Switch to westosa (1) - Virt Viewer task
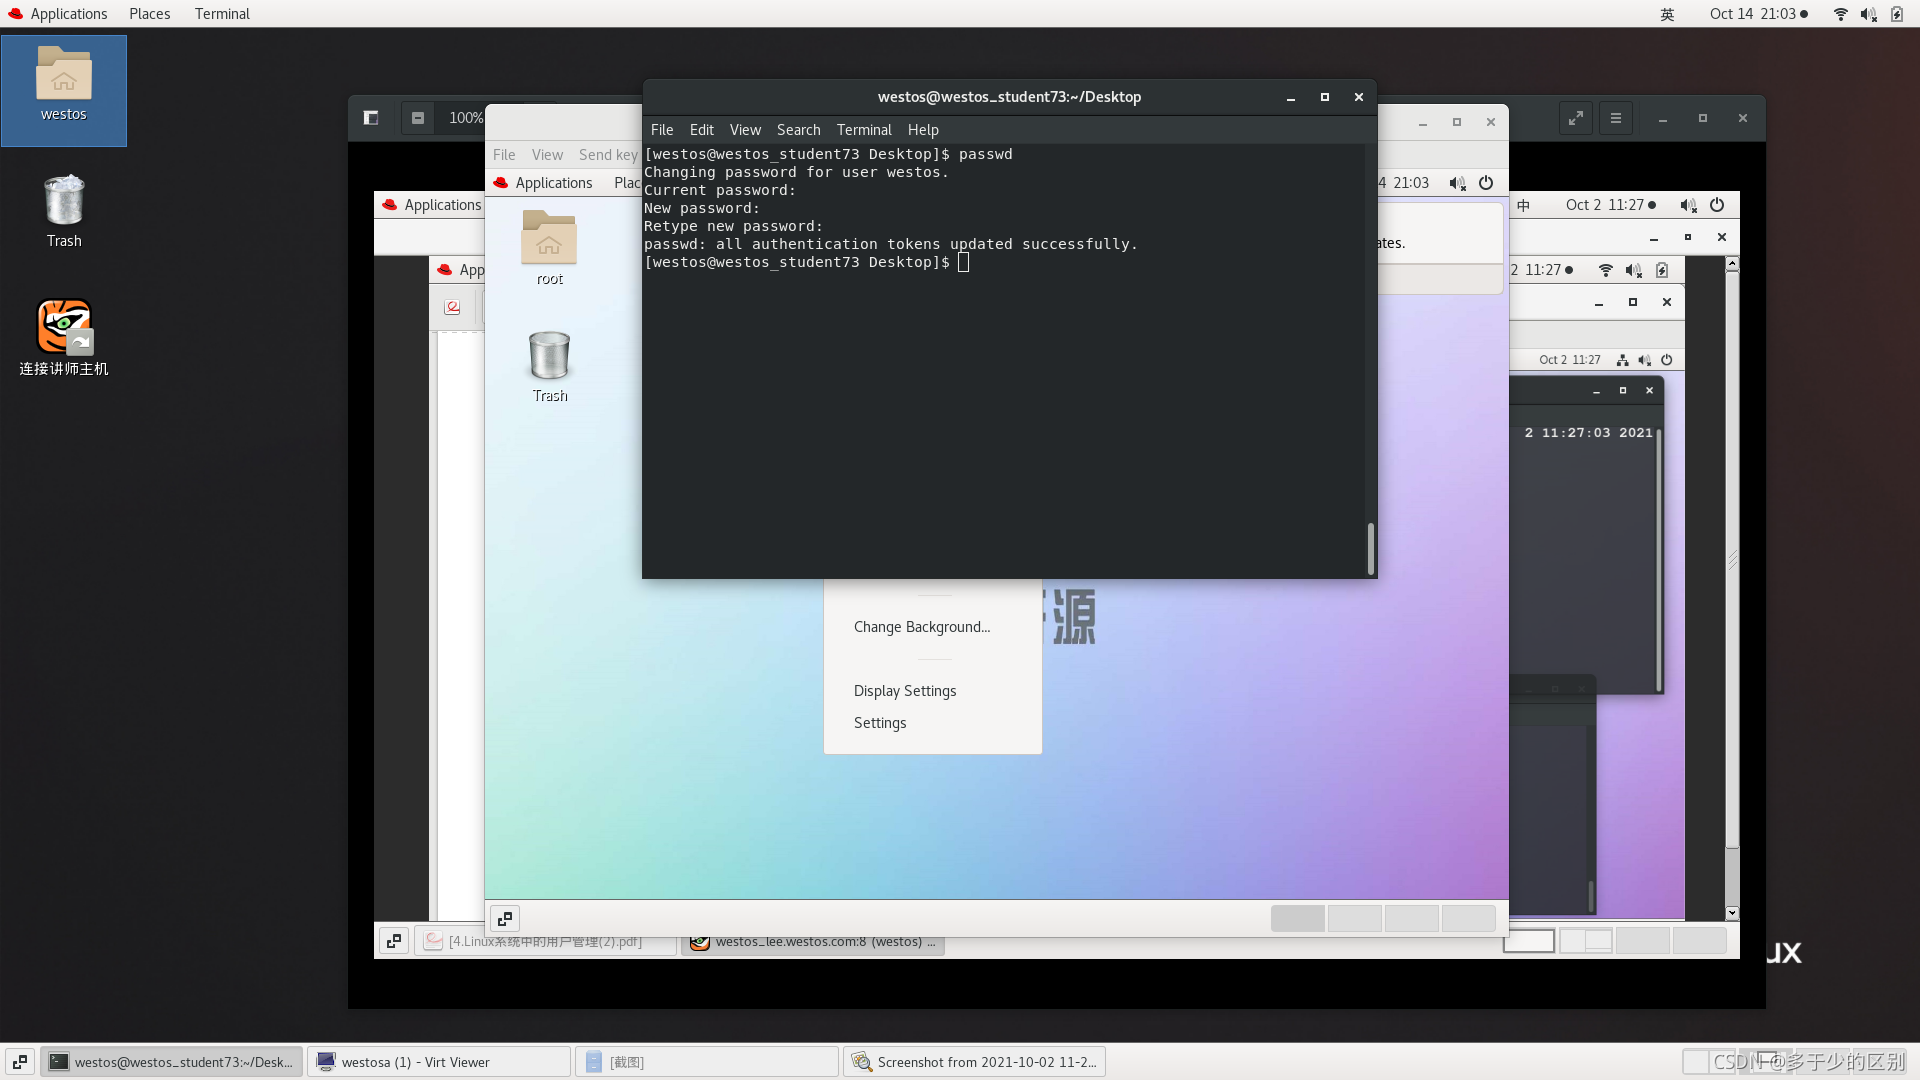The width and height of the screenshot is (1920, 1080). click(438, 1062)
